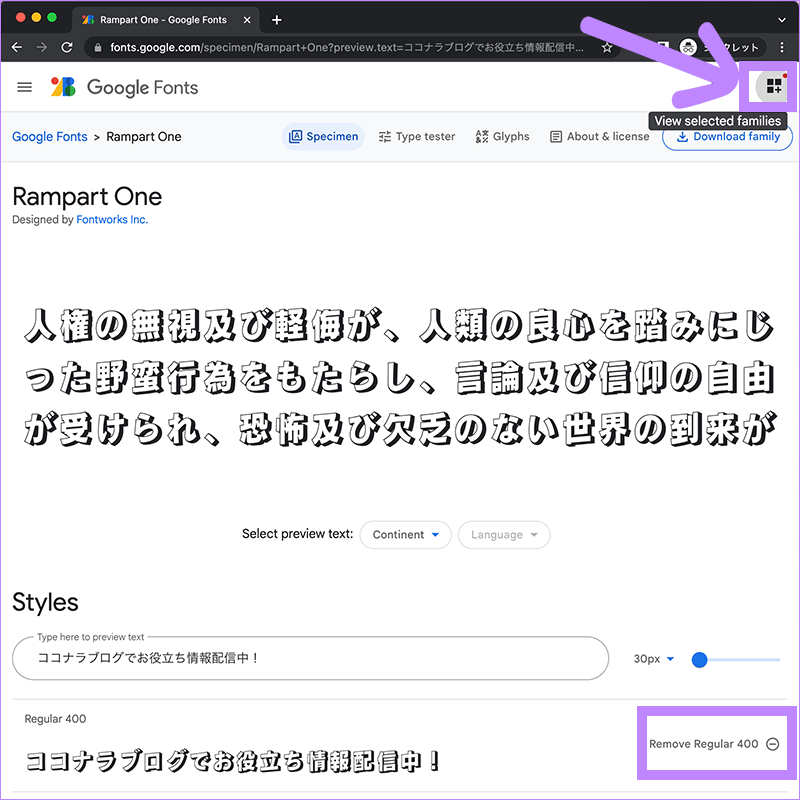800x800 pixels.
Task: Bookmark this page with the star
Action: point(607,47)
